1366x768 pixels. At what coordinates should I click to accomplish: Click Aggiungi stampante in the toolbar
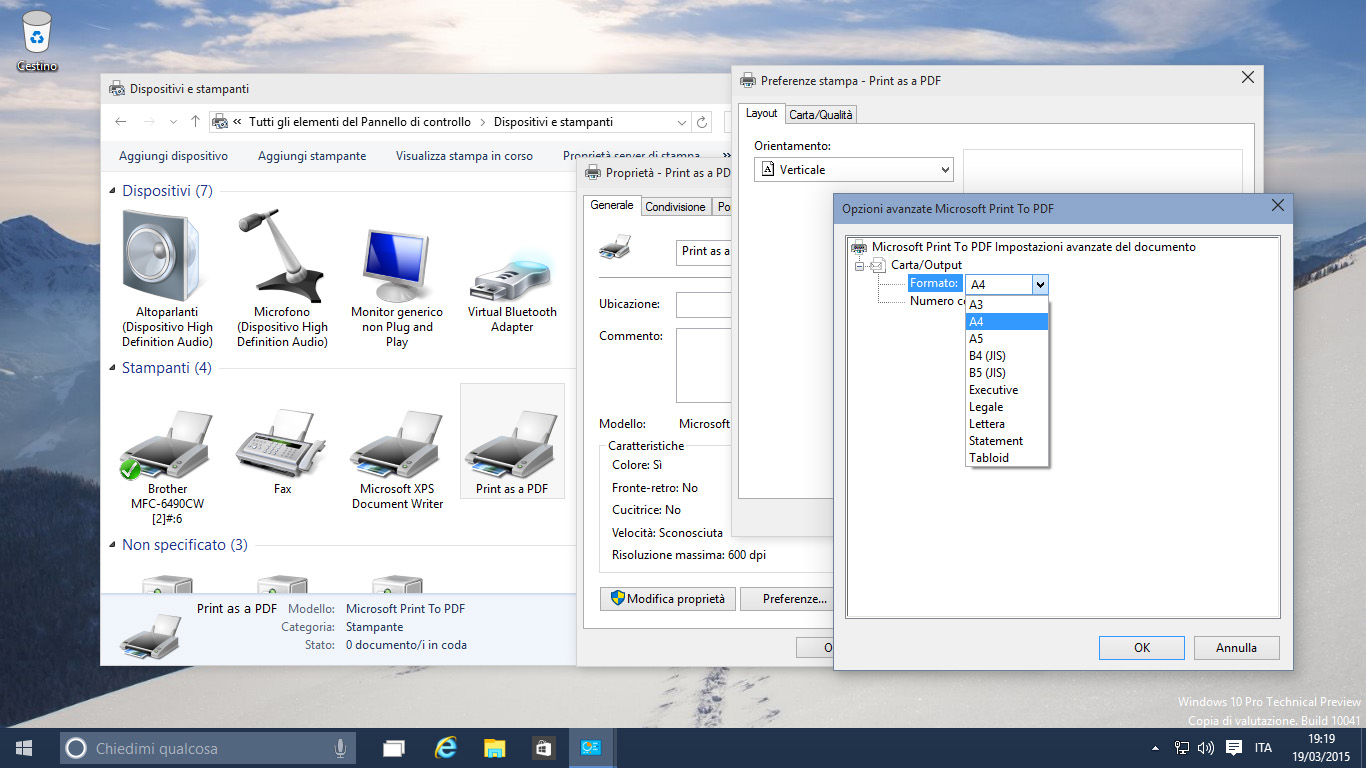click(x=312, y=156)
